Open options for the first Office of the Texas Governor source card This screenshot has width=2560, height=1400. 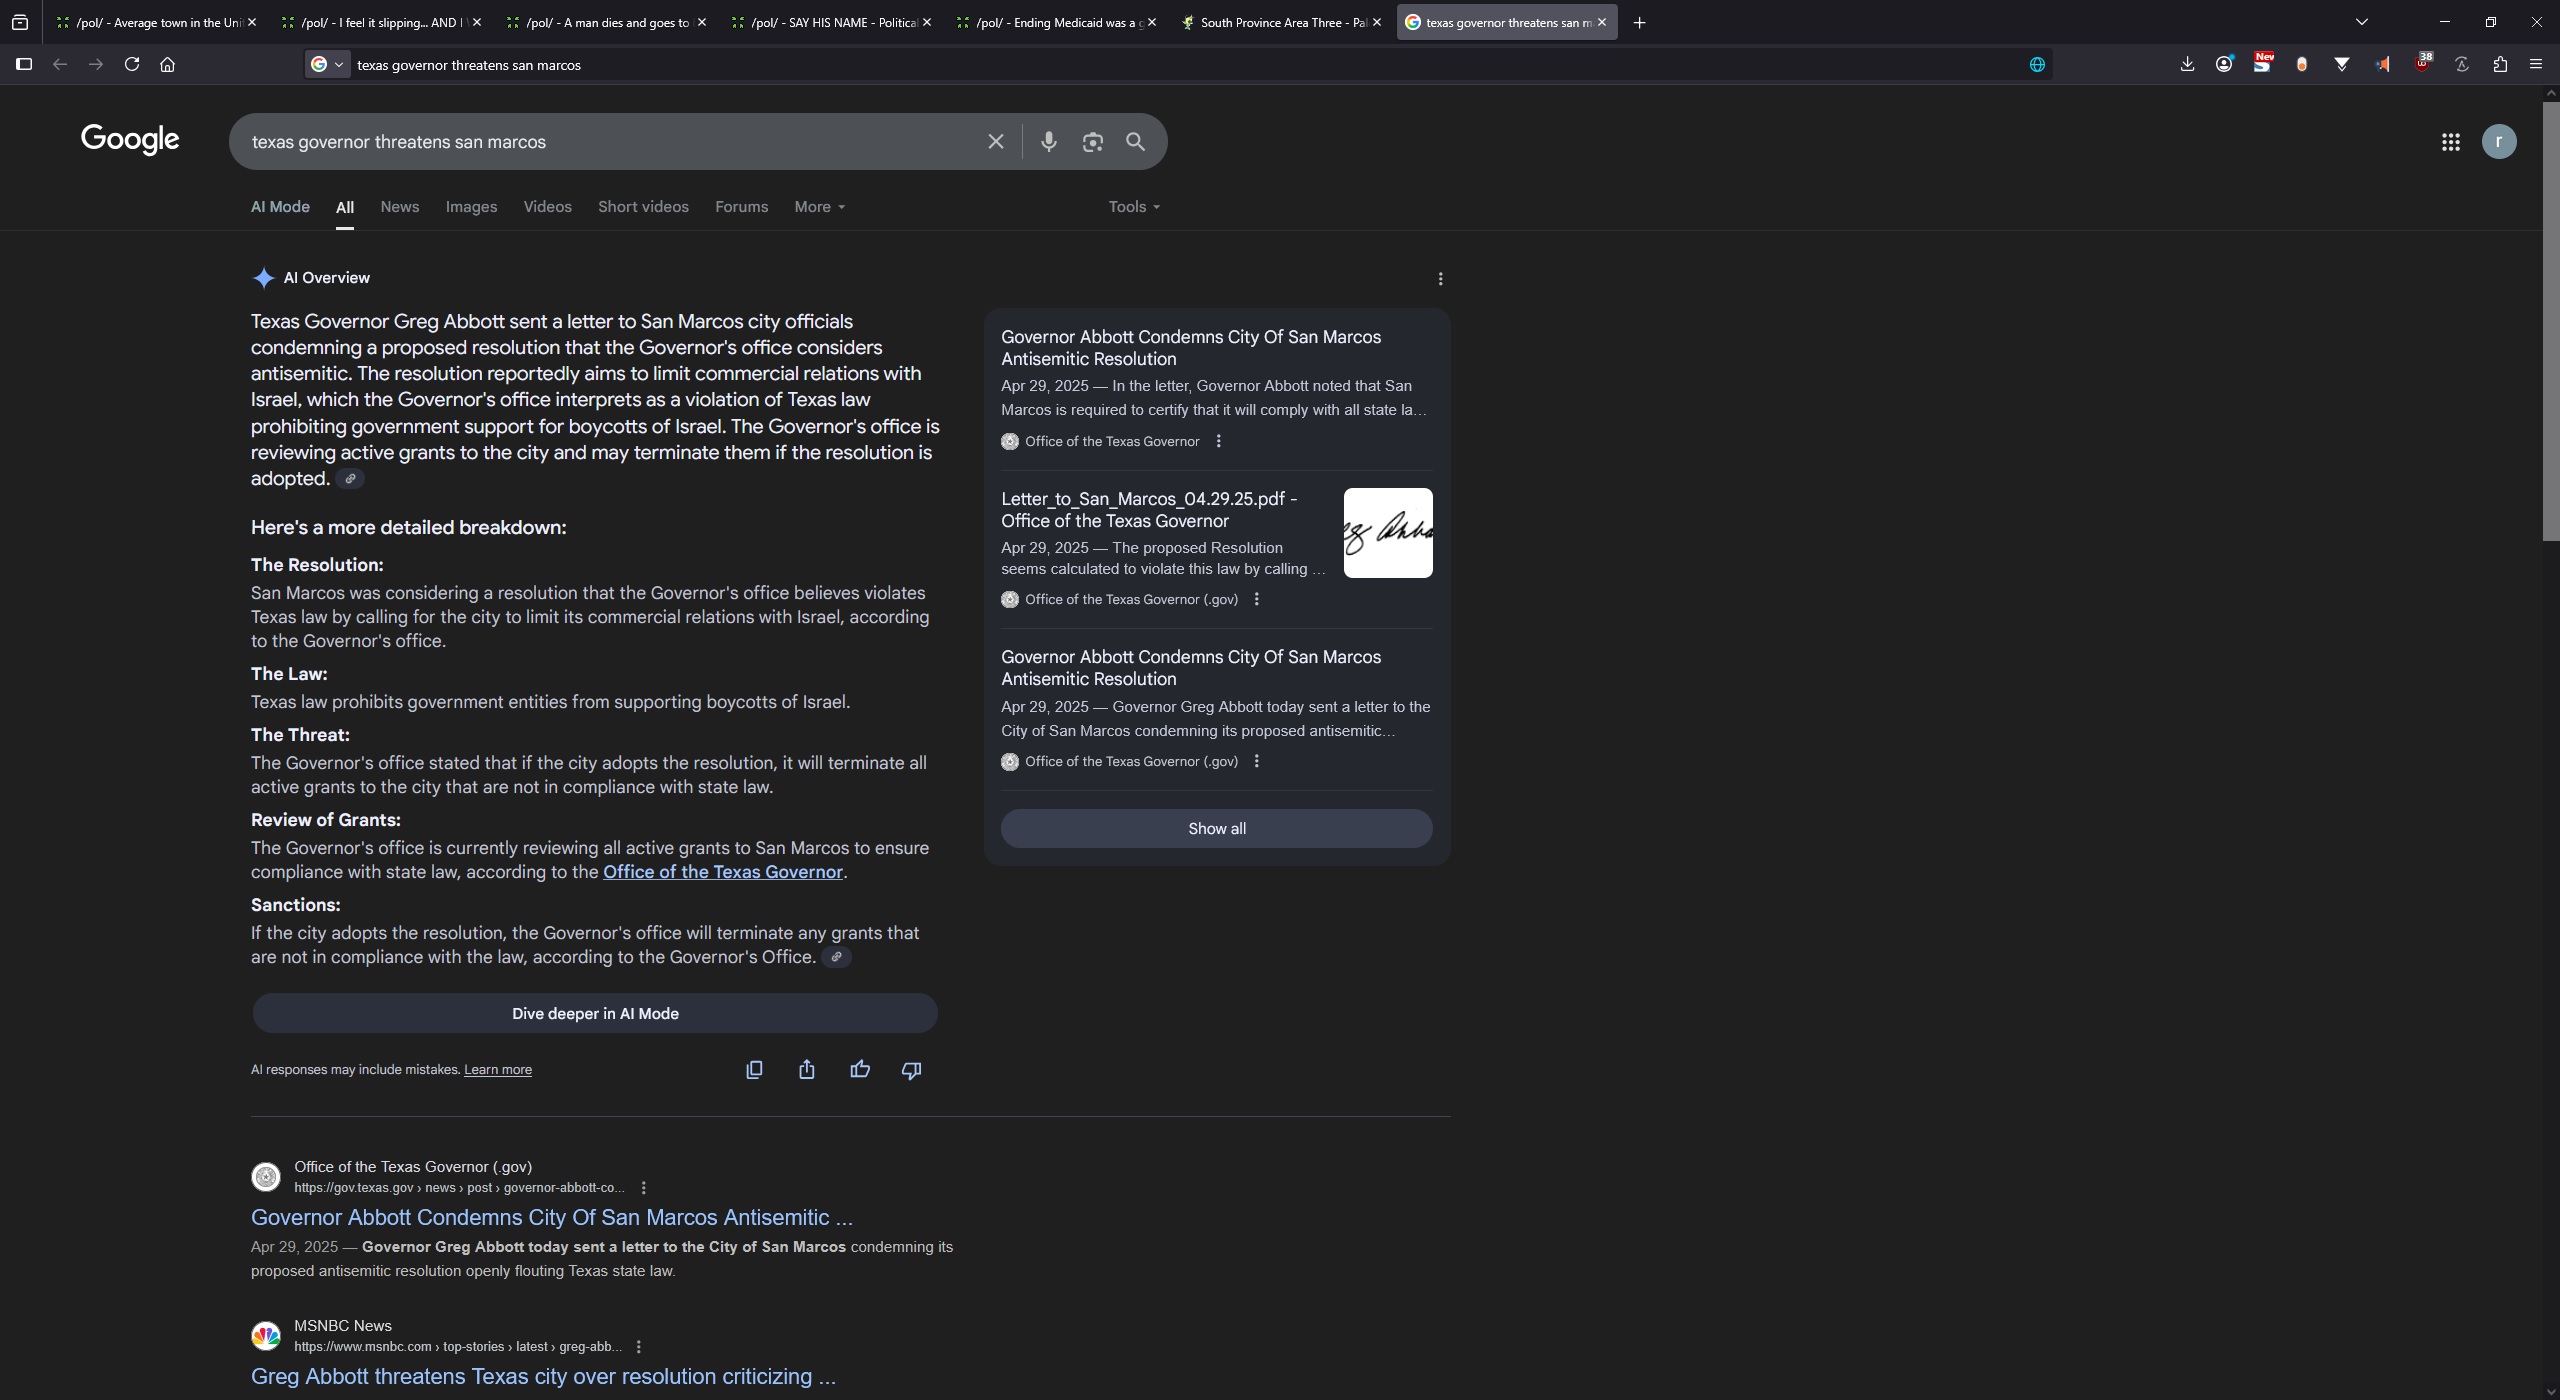point(1218,441)
